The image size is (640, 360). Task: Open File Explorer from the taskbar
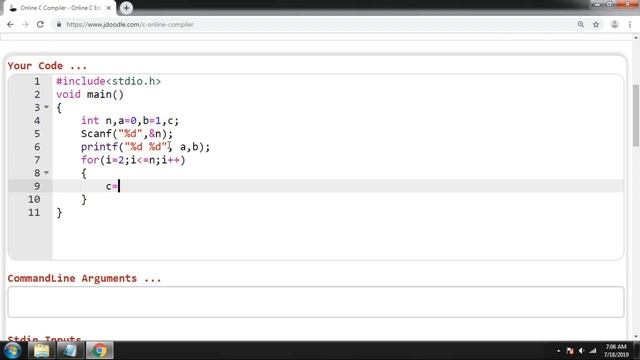[x=42, y=351]
